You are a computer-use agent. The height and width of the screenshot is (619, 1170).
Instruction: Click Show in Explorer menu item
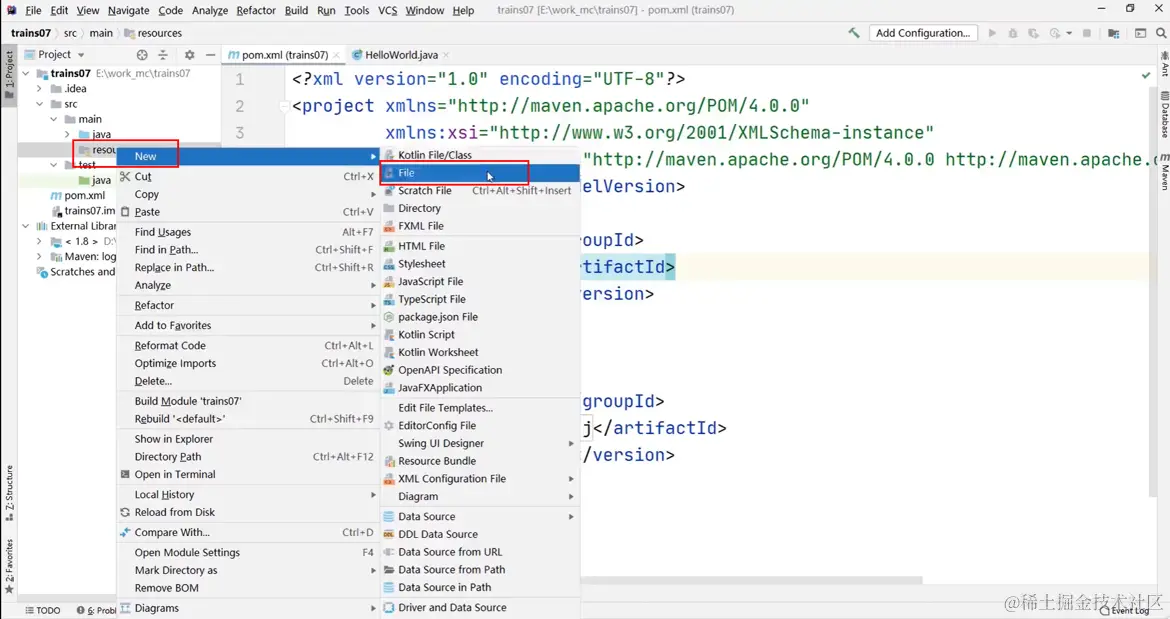coord(248,439)
